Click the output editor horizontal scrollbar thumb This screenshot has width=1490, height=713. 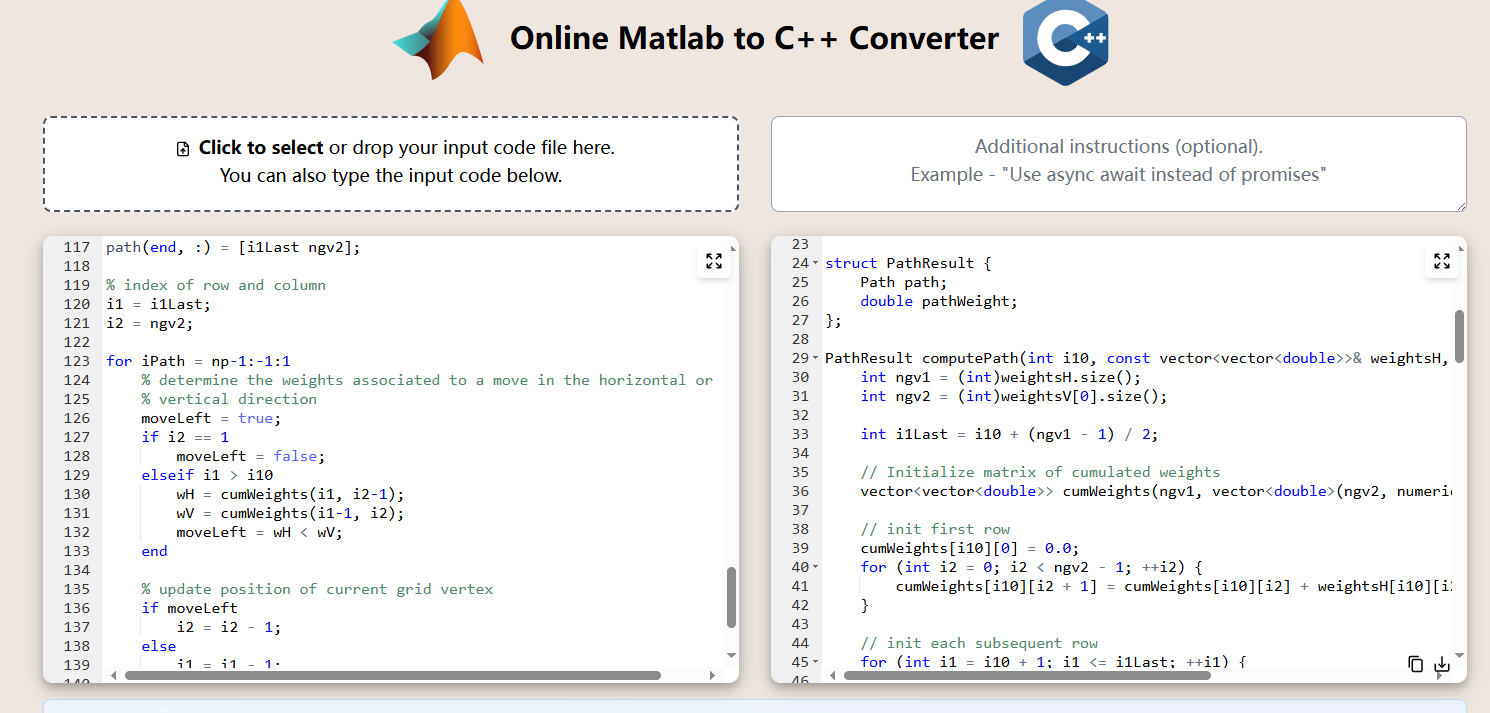1026,676
